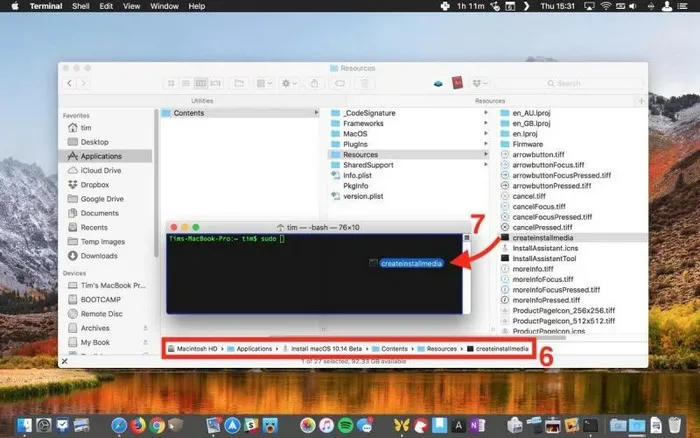Go back in Finder history
This screenshot has width=700, height=438.
click(69, 83)
